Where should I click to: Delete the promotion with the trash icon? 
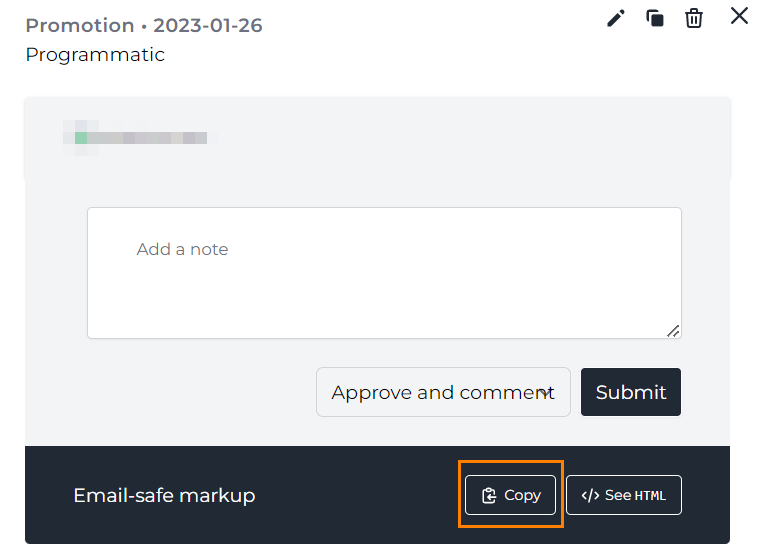point(694,18)
